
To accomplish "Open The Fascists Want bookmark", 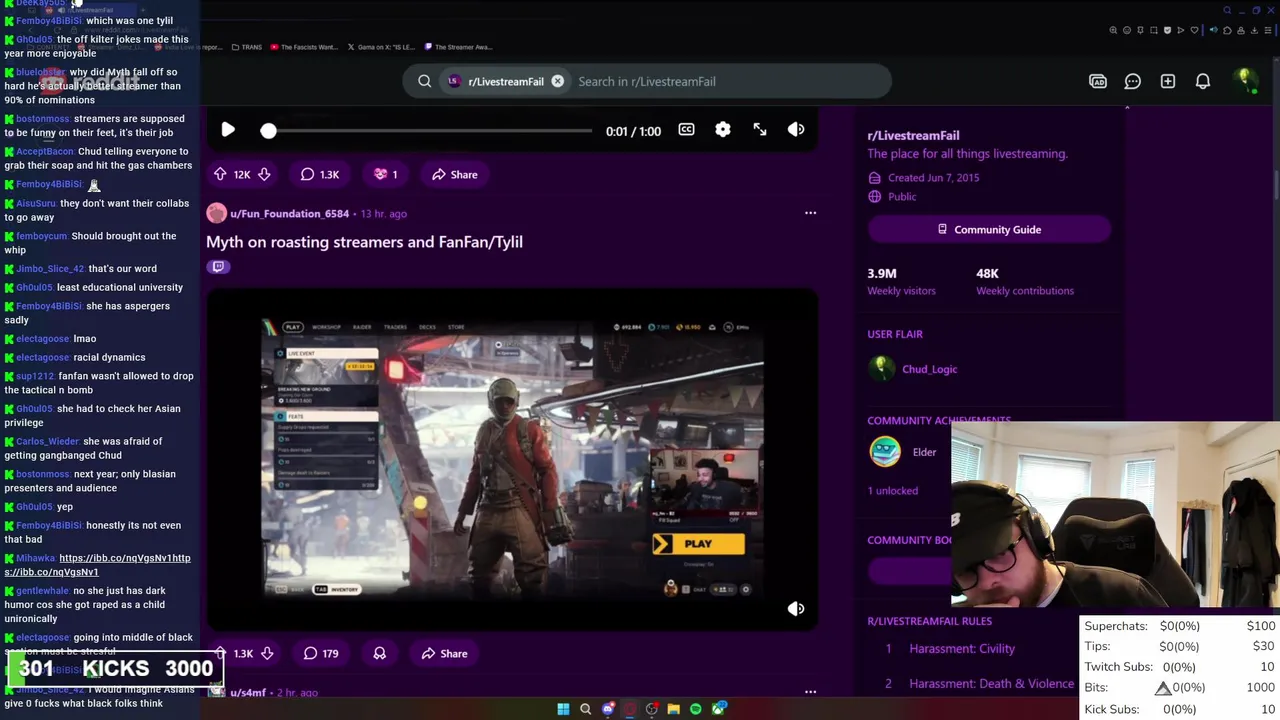I will tap(304, 47).
